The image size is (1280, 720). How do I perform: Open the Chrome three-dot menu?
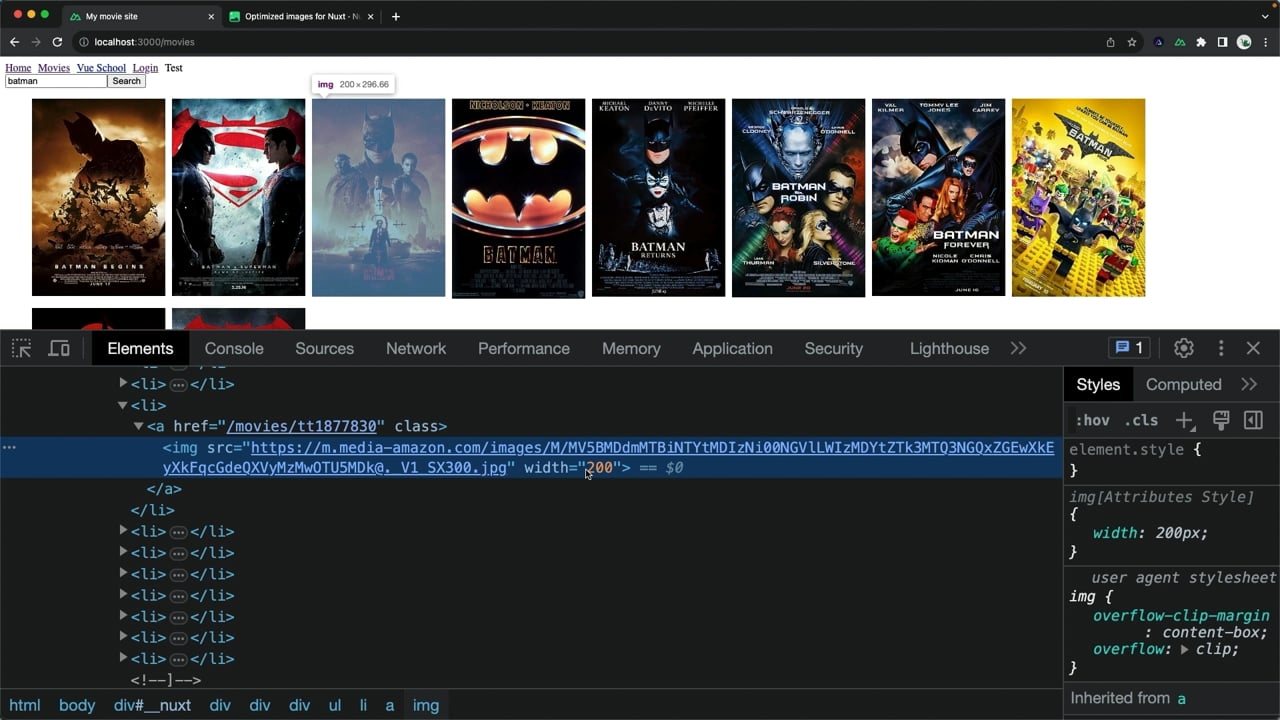coord(1265,42)
